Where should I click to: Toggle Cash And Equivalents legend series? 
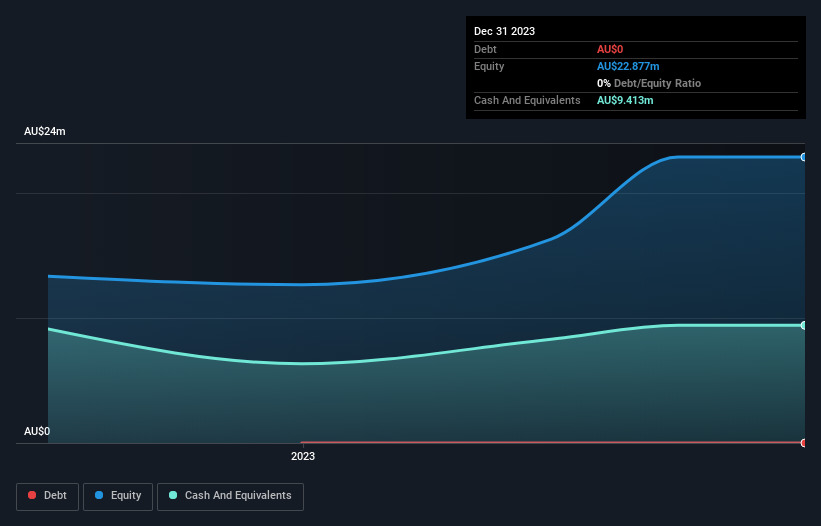tap(230, 496)
